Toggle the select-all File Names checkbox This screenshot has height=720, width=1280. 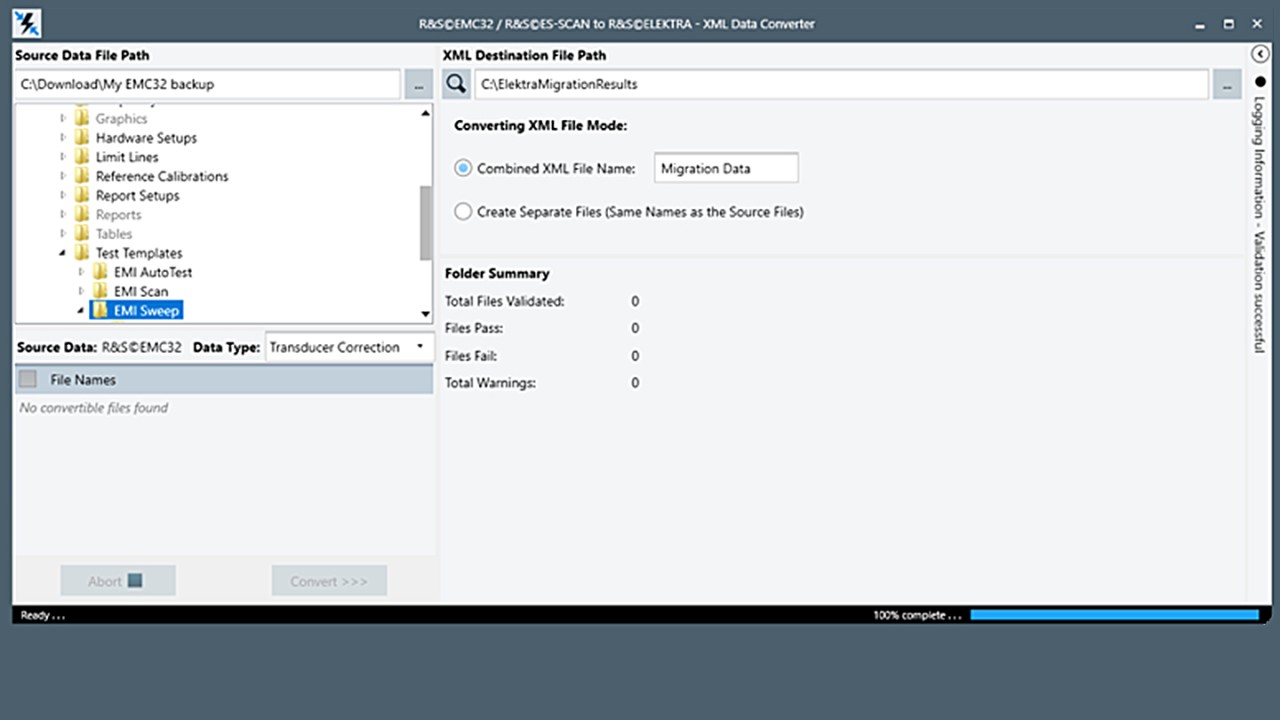[28, 379]
